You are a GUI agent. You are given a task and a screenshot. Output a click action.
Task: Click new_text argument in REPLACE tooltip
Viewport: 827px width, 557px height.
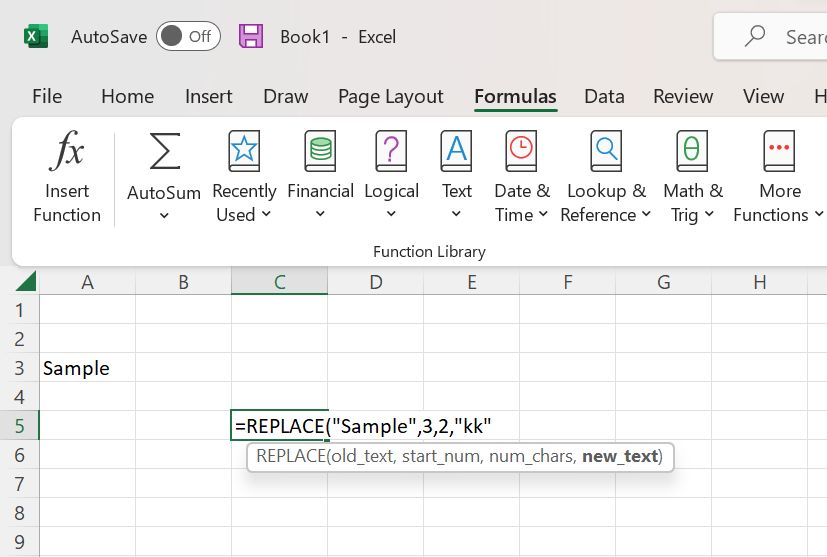620,457
